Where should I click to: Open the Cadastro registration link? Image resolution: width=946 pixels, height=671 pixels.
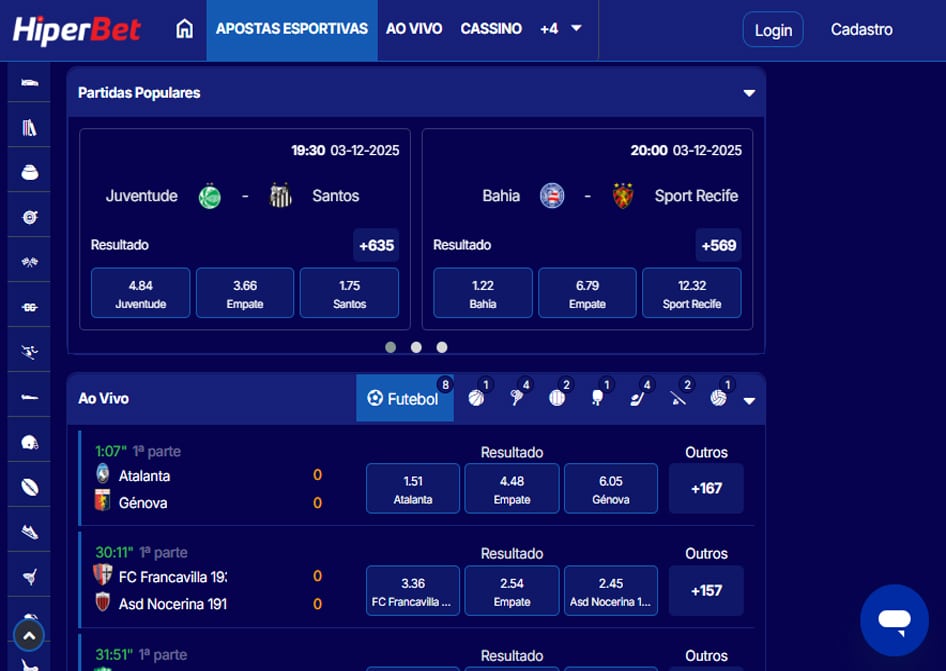click(x=861, y=29)
